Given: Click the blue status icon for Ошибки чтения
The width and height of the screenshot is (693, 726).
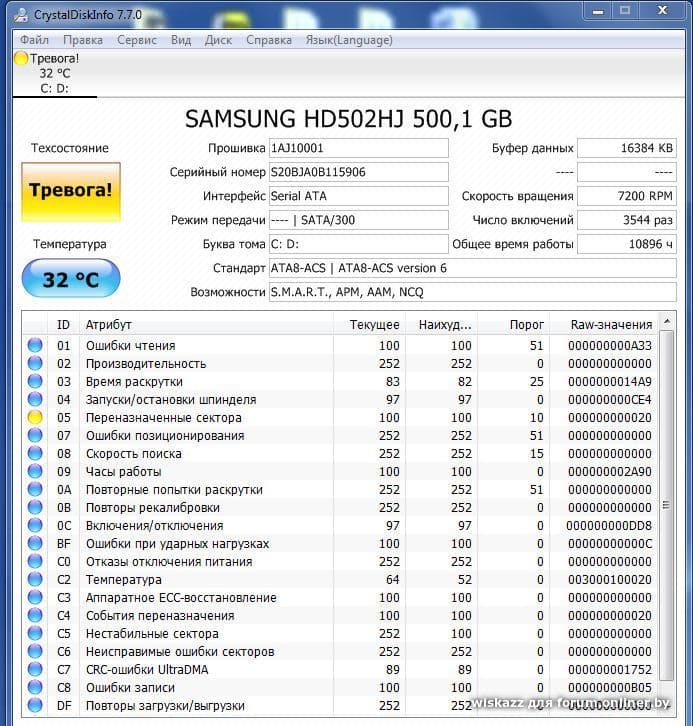Looking at the screenshot, I should pyautogui.click(x=35, y=345).
